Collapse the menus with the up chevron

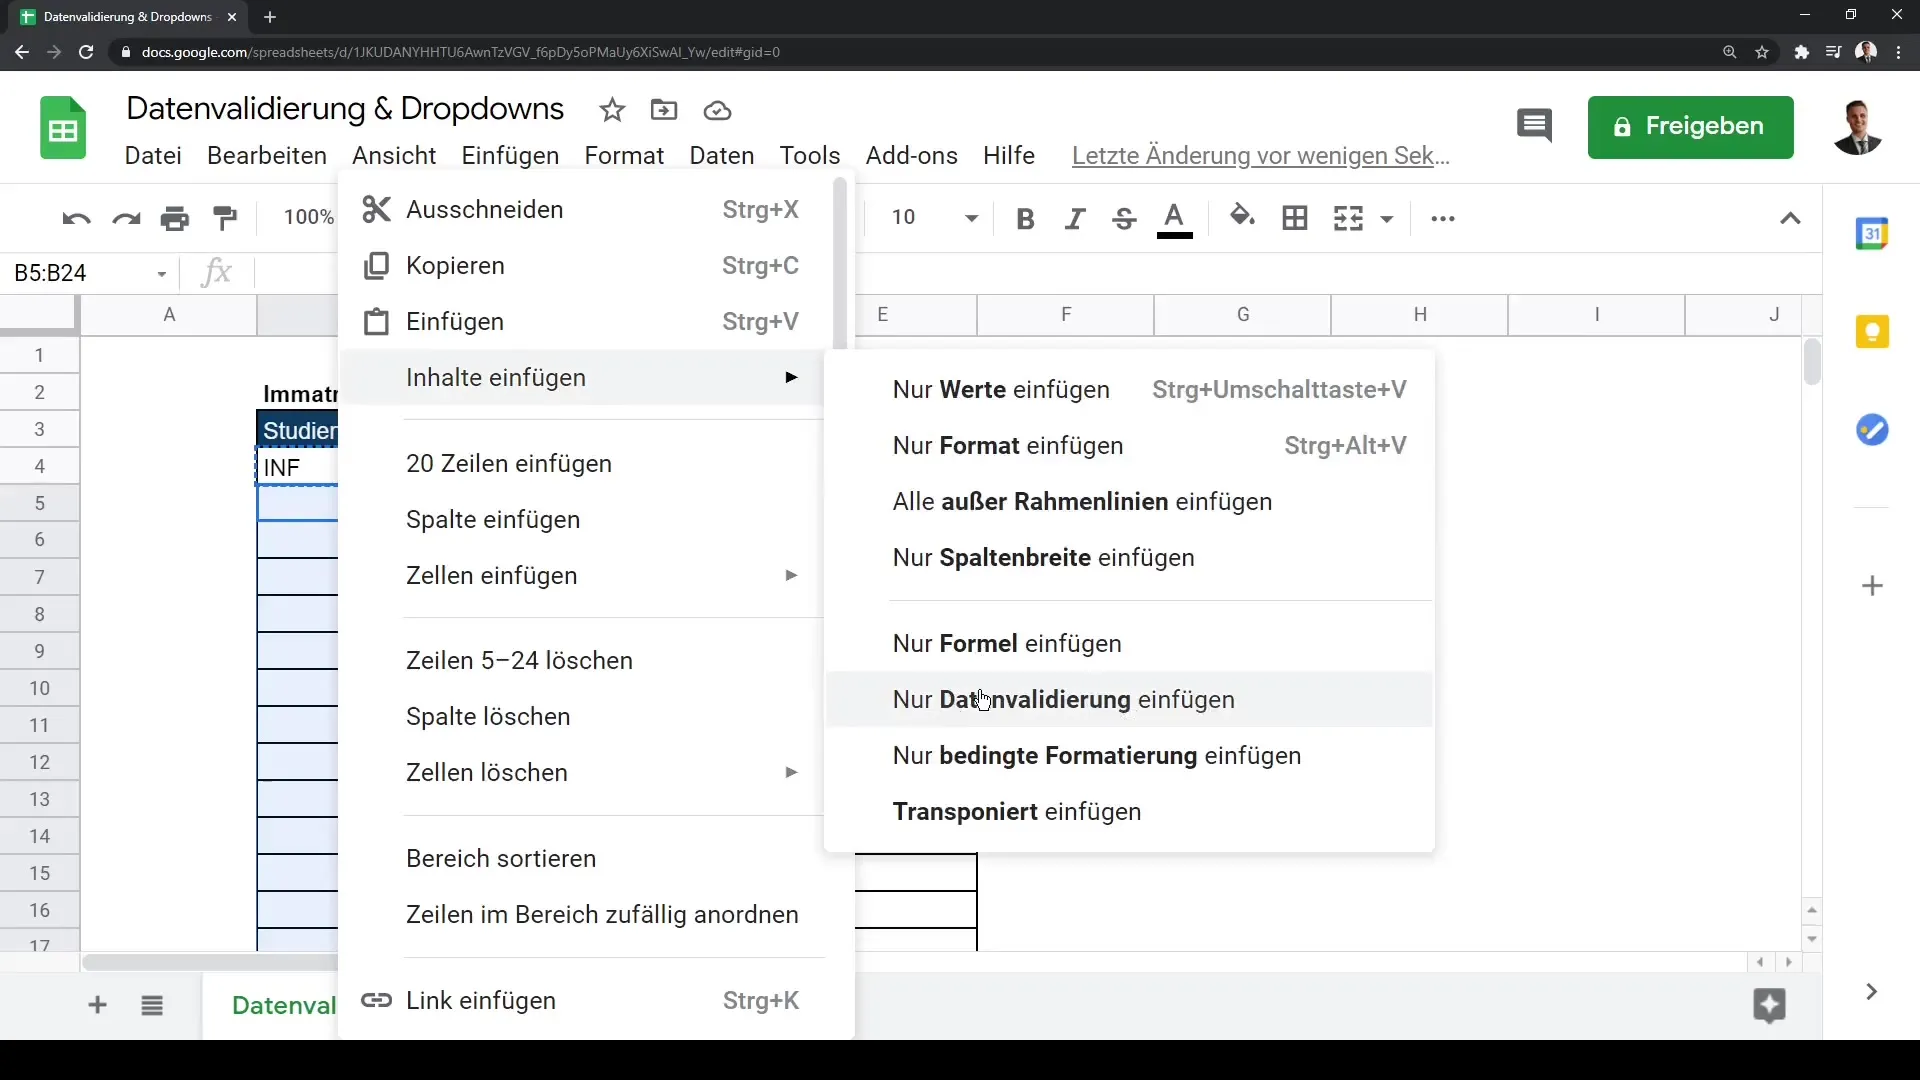tap(1790, 218)
